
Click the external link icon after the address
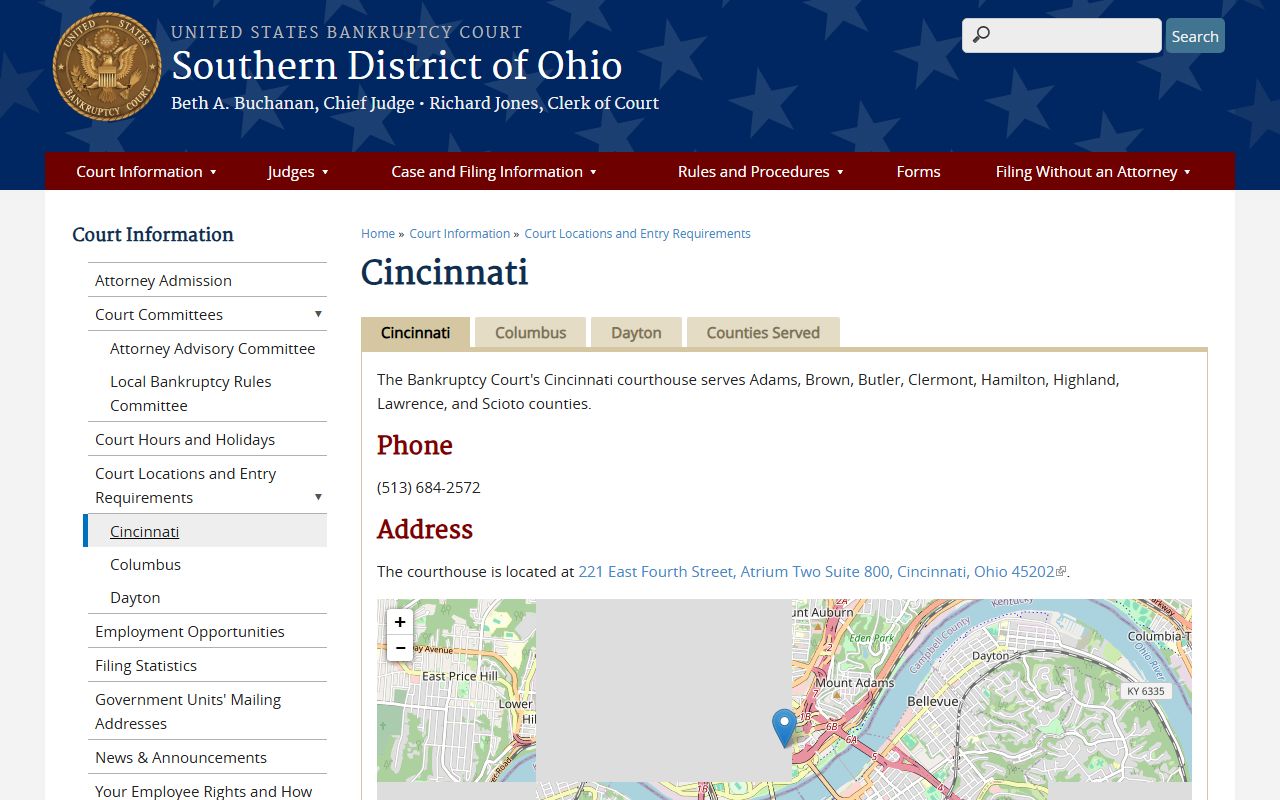[x=1061, y=572]
